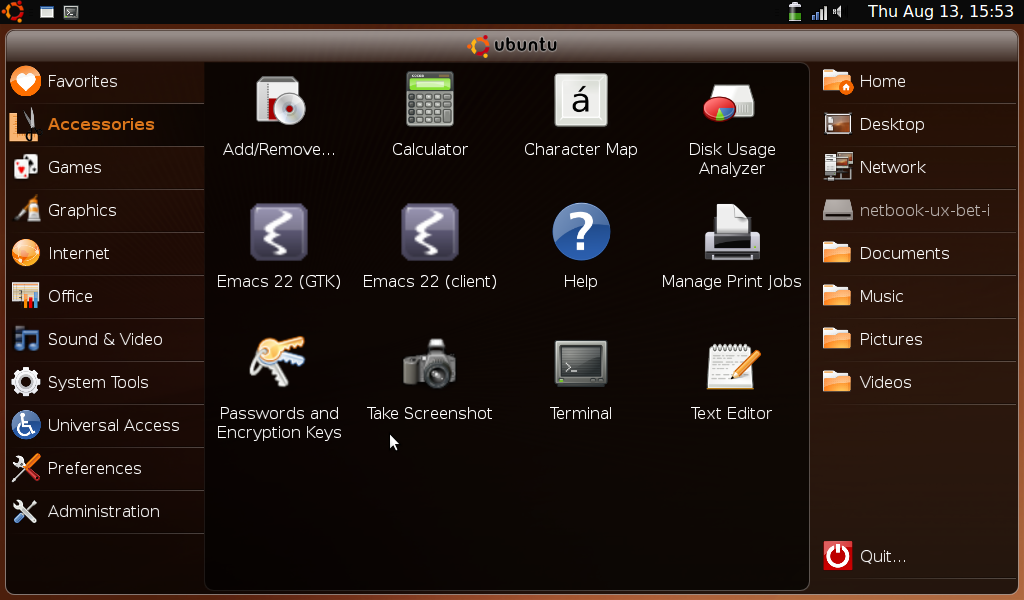The height and width of the screenshot is (600, 1024).
Task: Launch the Terminal app from the Accessories grid
Action: pos(581,379)
